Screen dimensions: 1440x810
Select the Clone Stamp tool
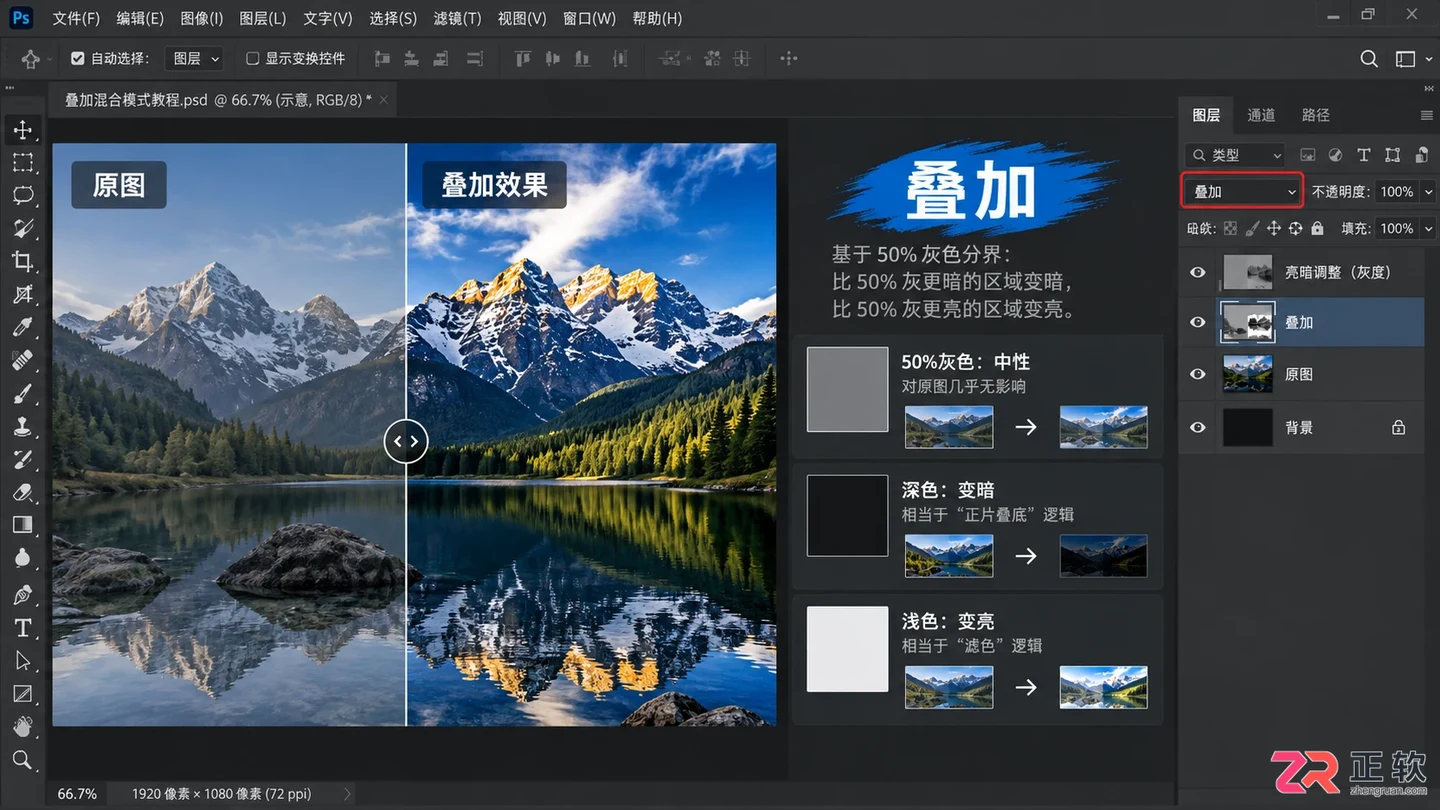(x=22, y=427)
